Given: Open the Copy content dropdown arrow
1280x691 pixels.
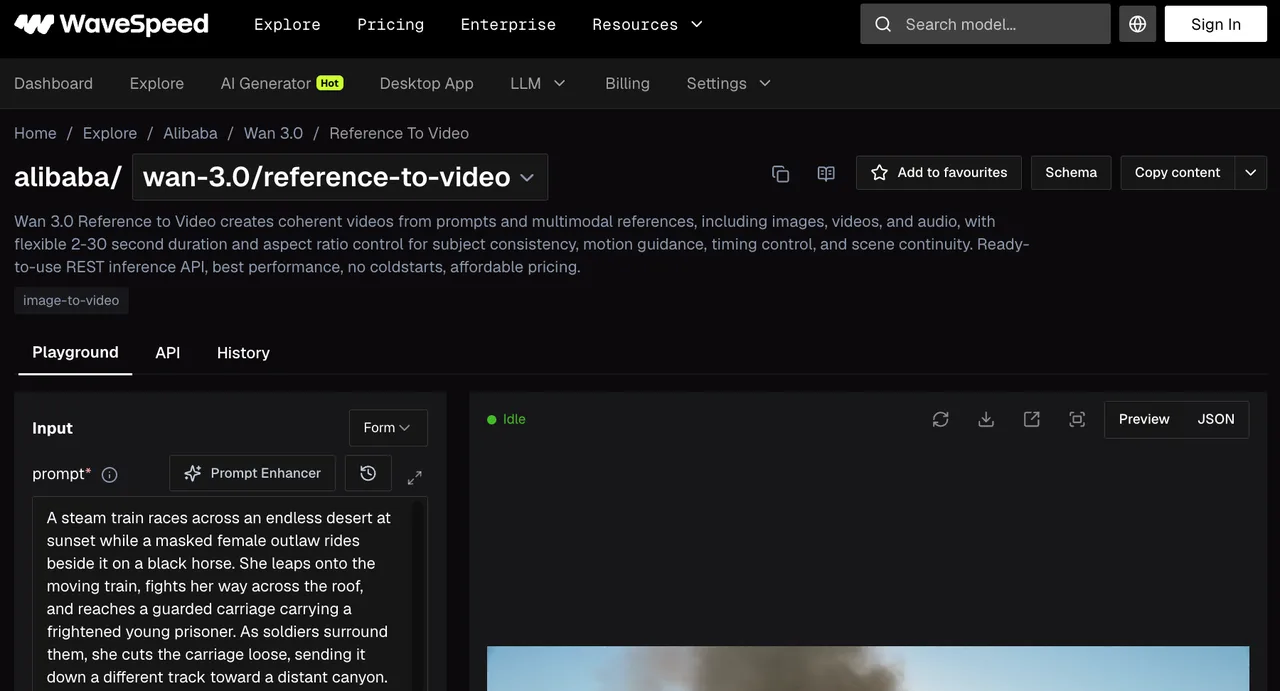Looking at the screenshot, I should point(1251,172).
